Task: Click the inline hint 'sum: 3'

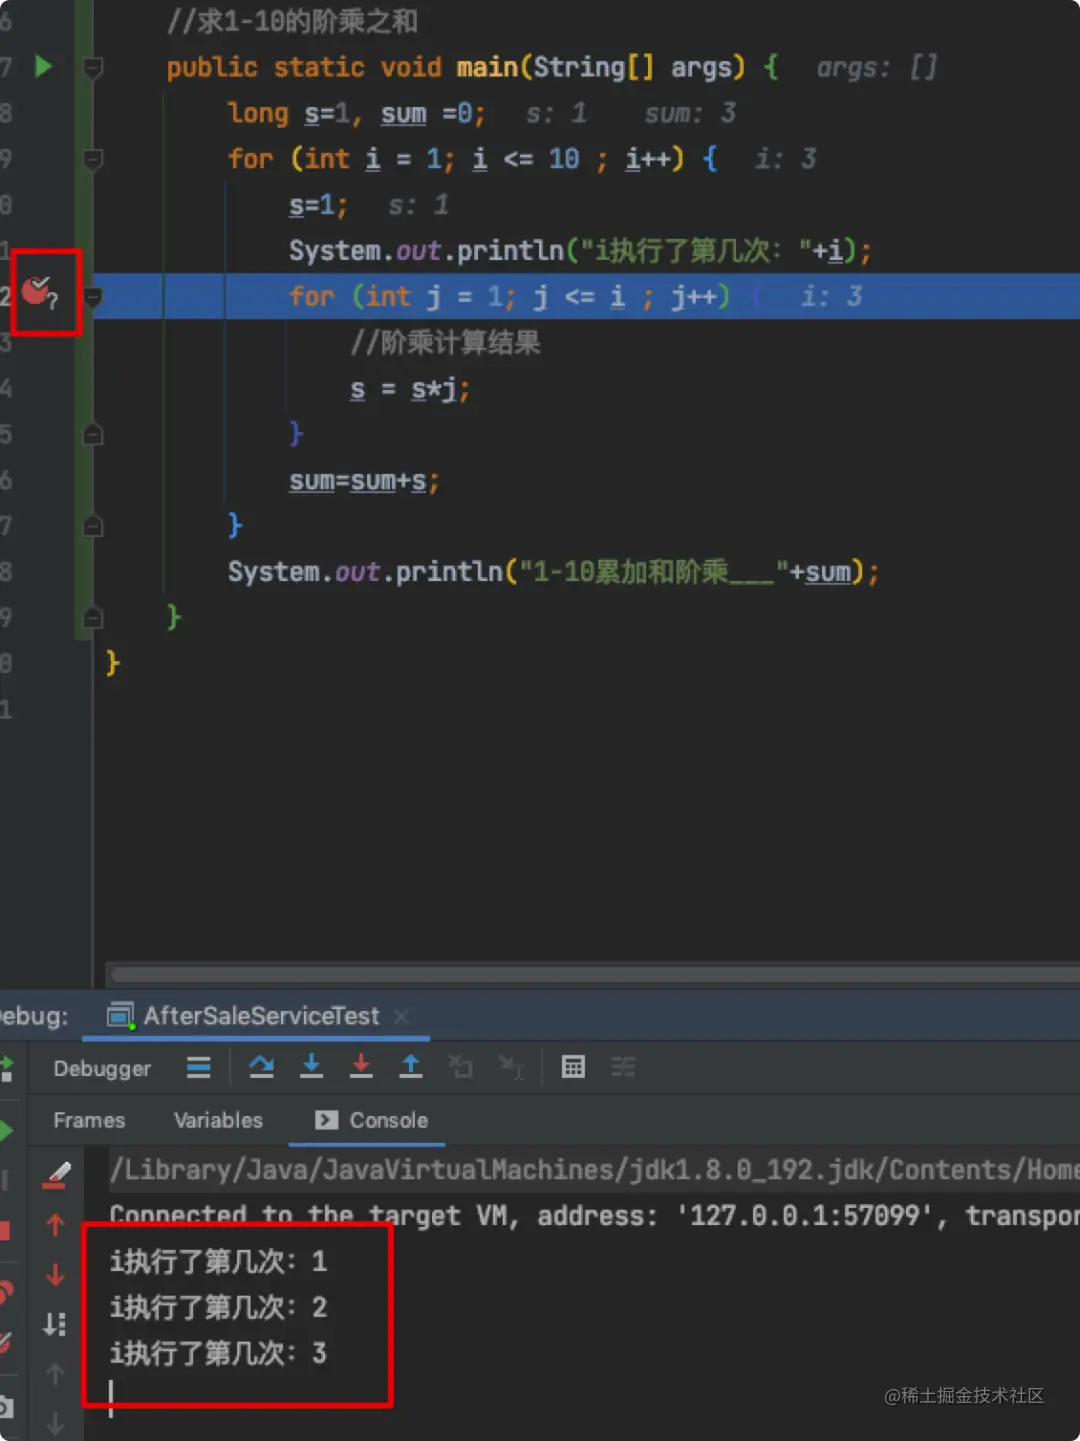Action: pyautogui.click(x=690, y=114)
